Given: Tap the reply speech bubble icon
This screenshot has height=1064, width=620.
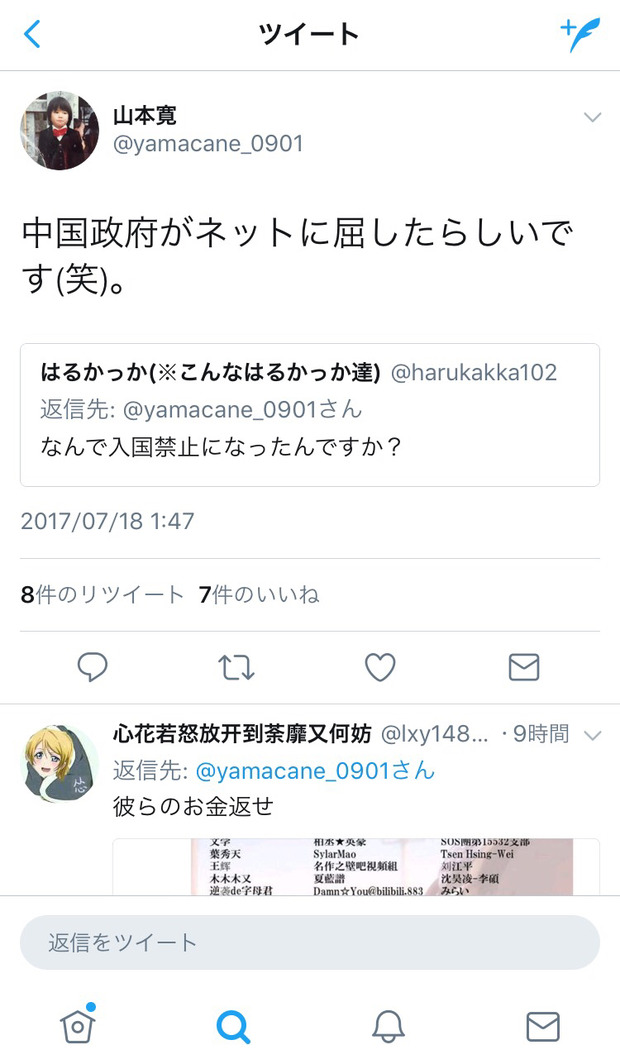Looking at the screenshot, I should tap(92, 667).
